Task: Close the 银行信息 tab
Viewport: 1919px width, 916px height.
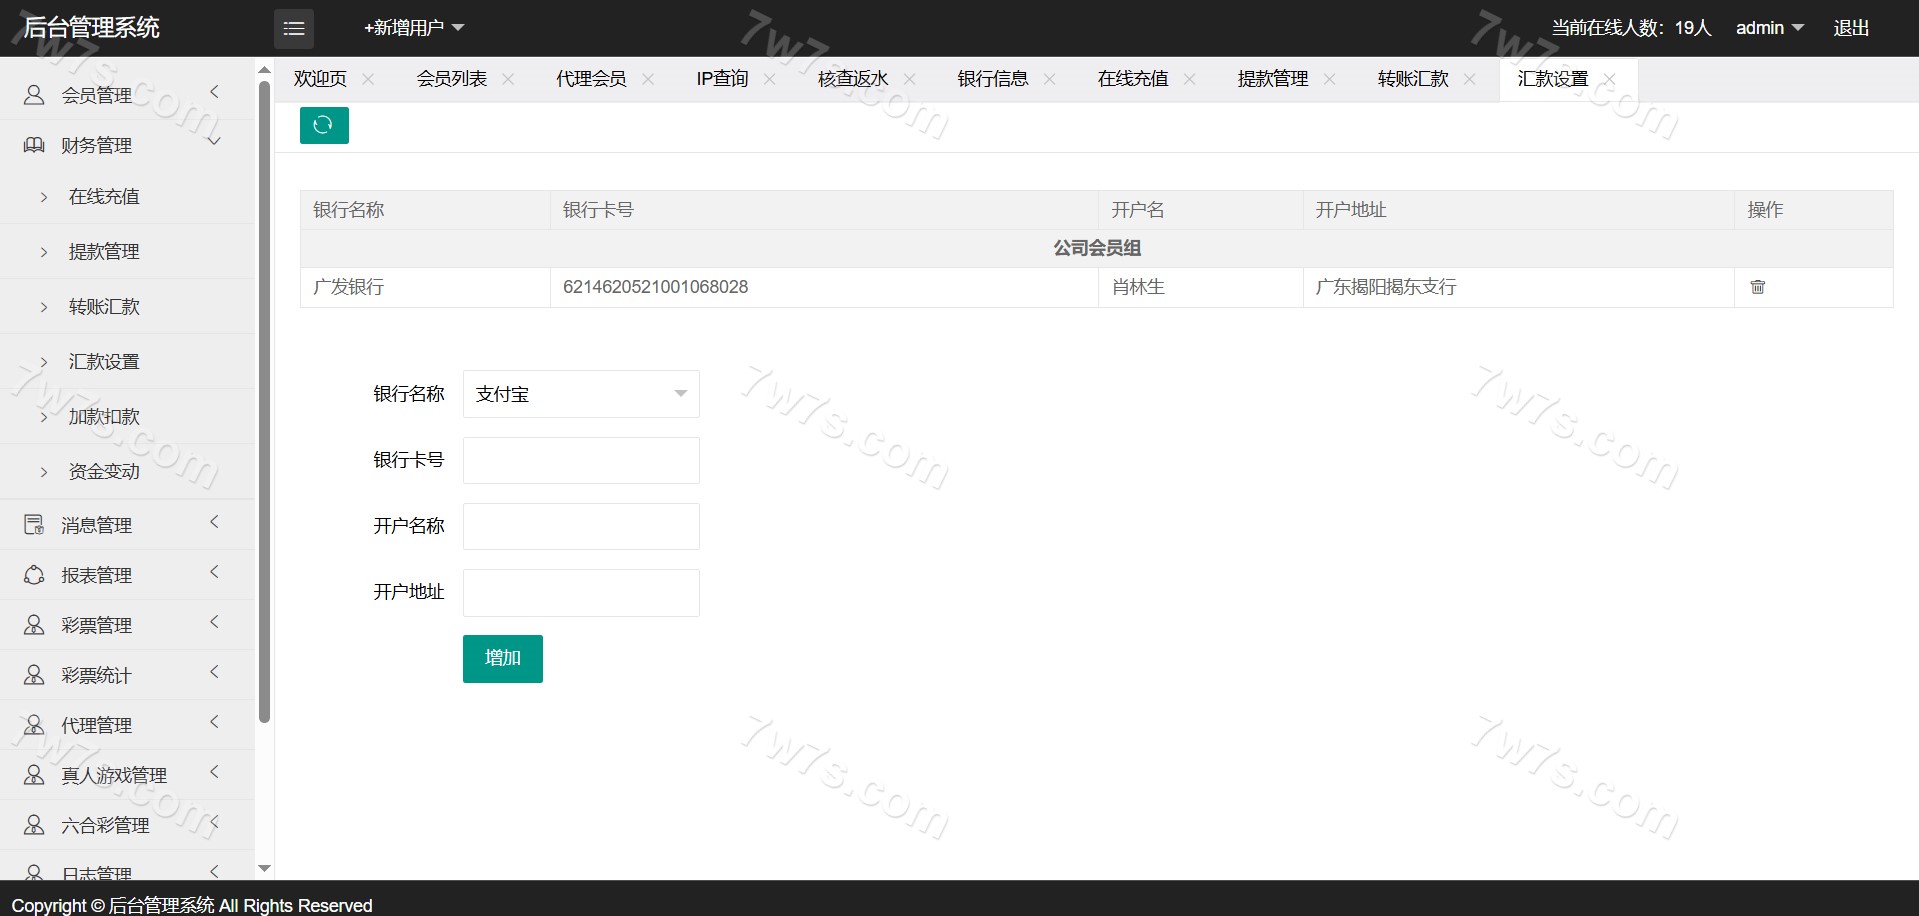Action: (1049, 79)
